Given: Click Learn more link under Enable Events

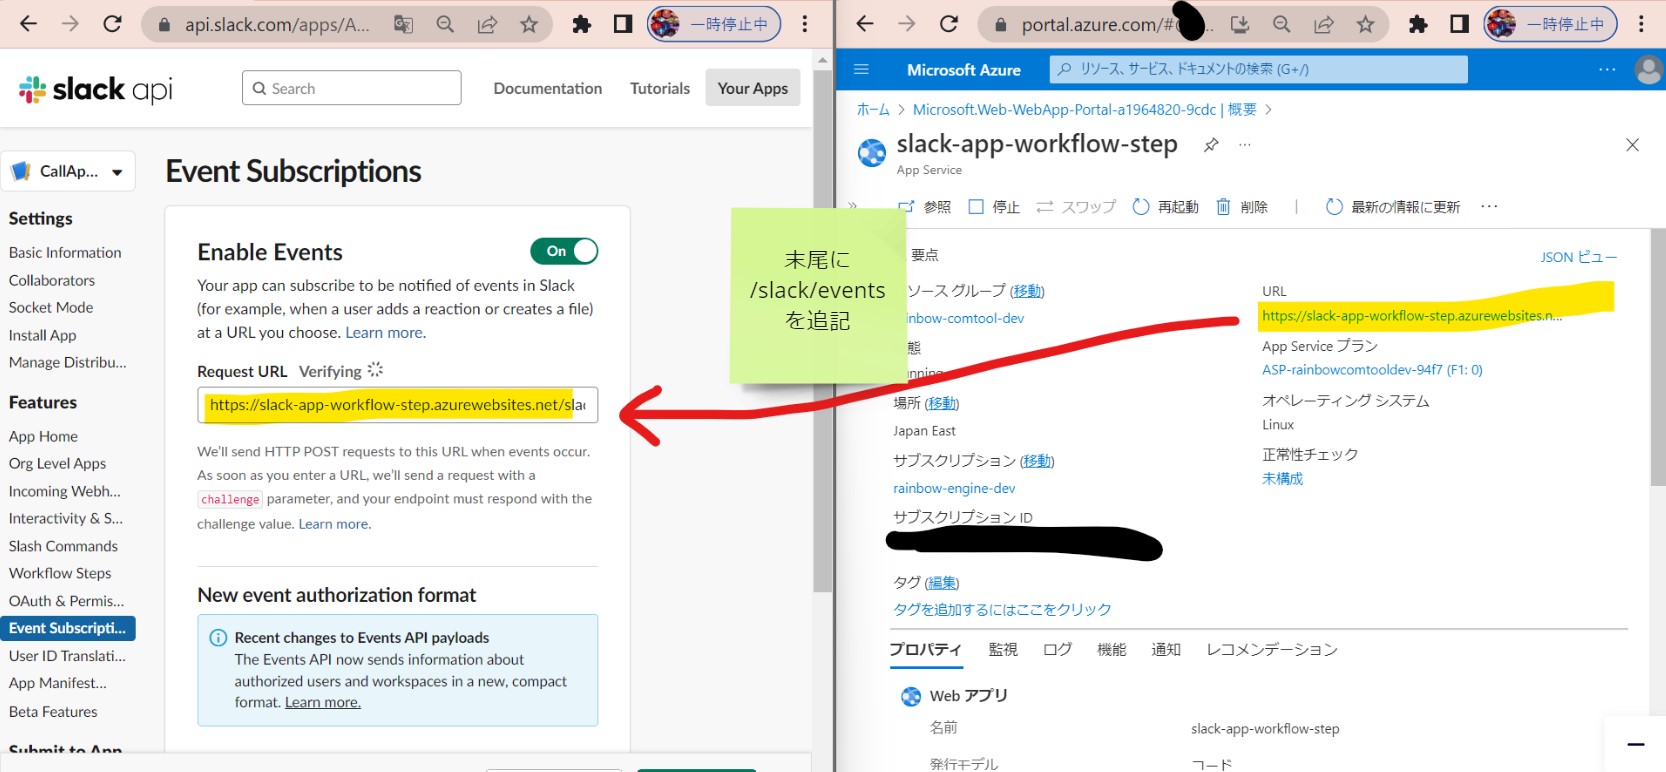Looking at the screenshot, I should (x=385, y=333).
